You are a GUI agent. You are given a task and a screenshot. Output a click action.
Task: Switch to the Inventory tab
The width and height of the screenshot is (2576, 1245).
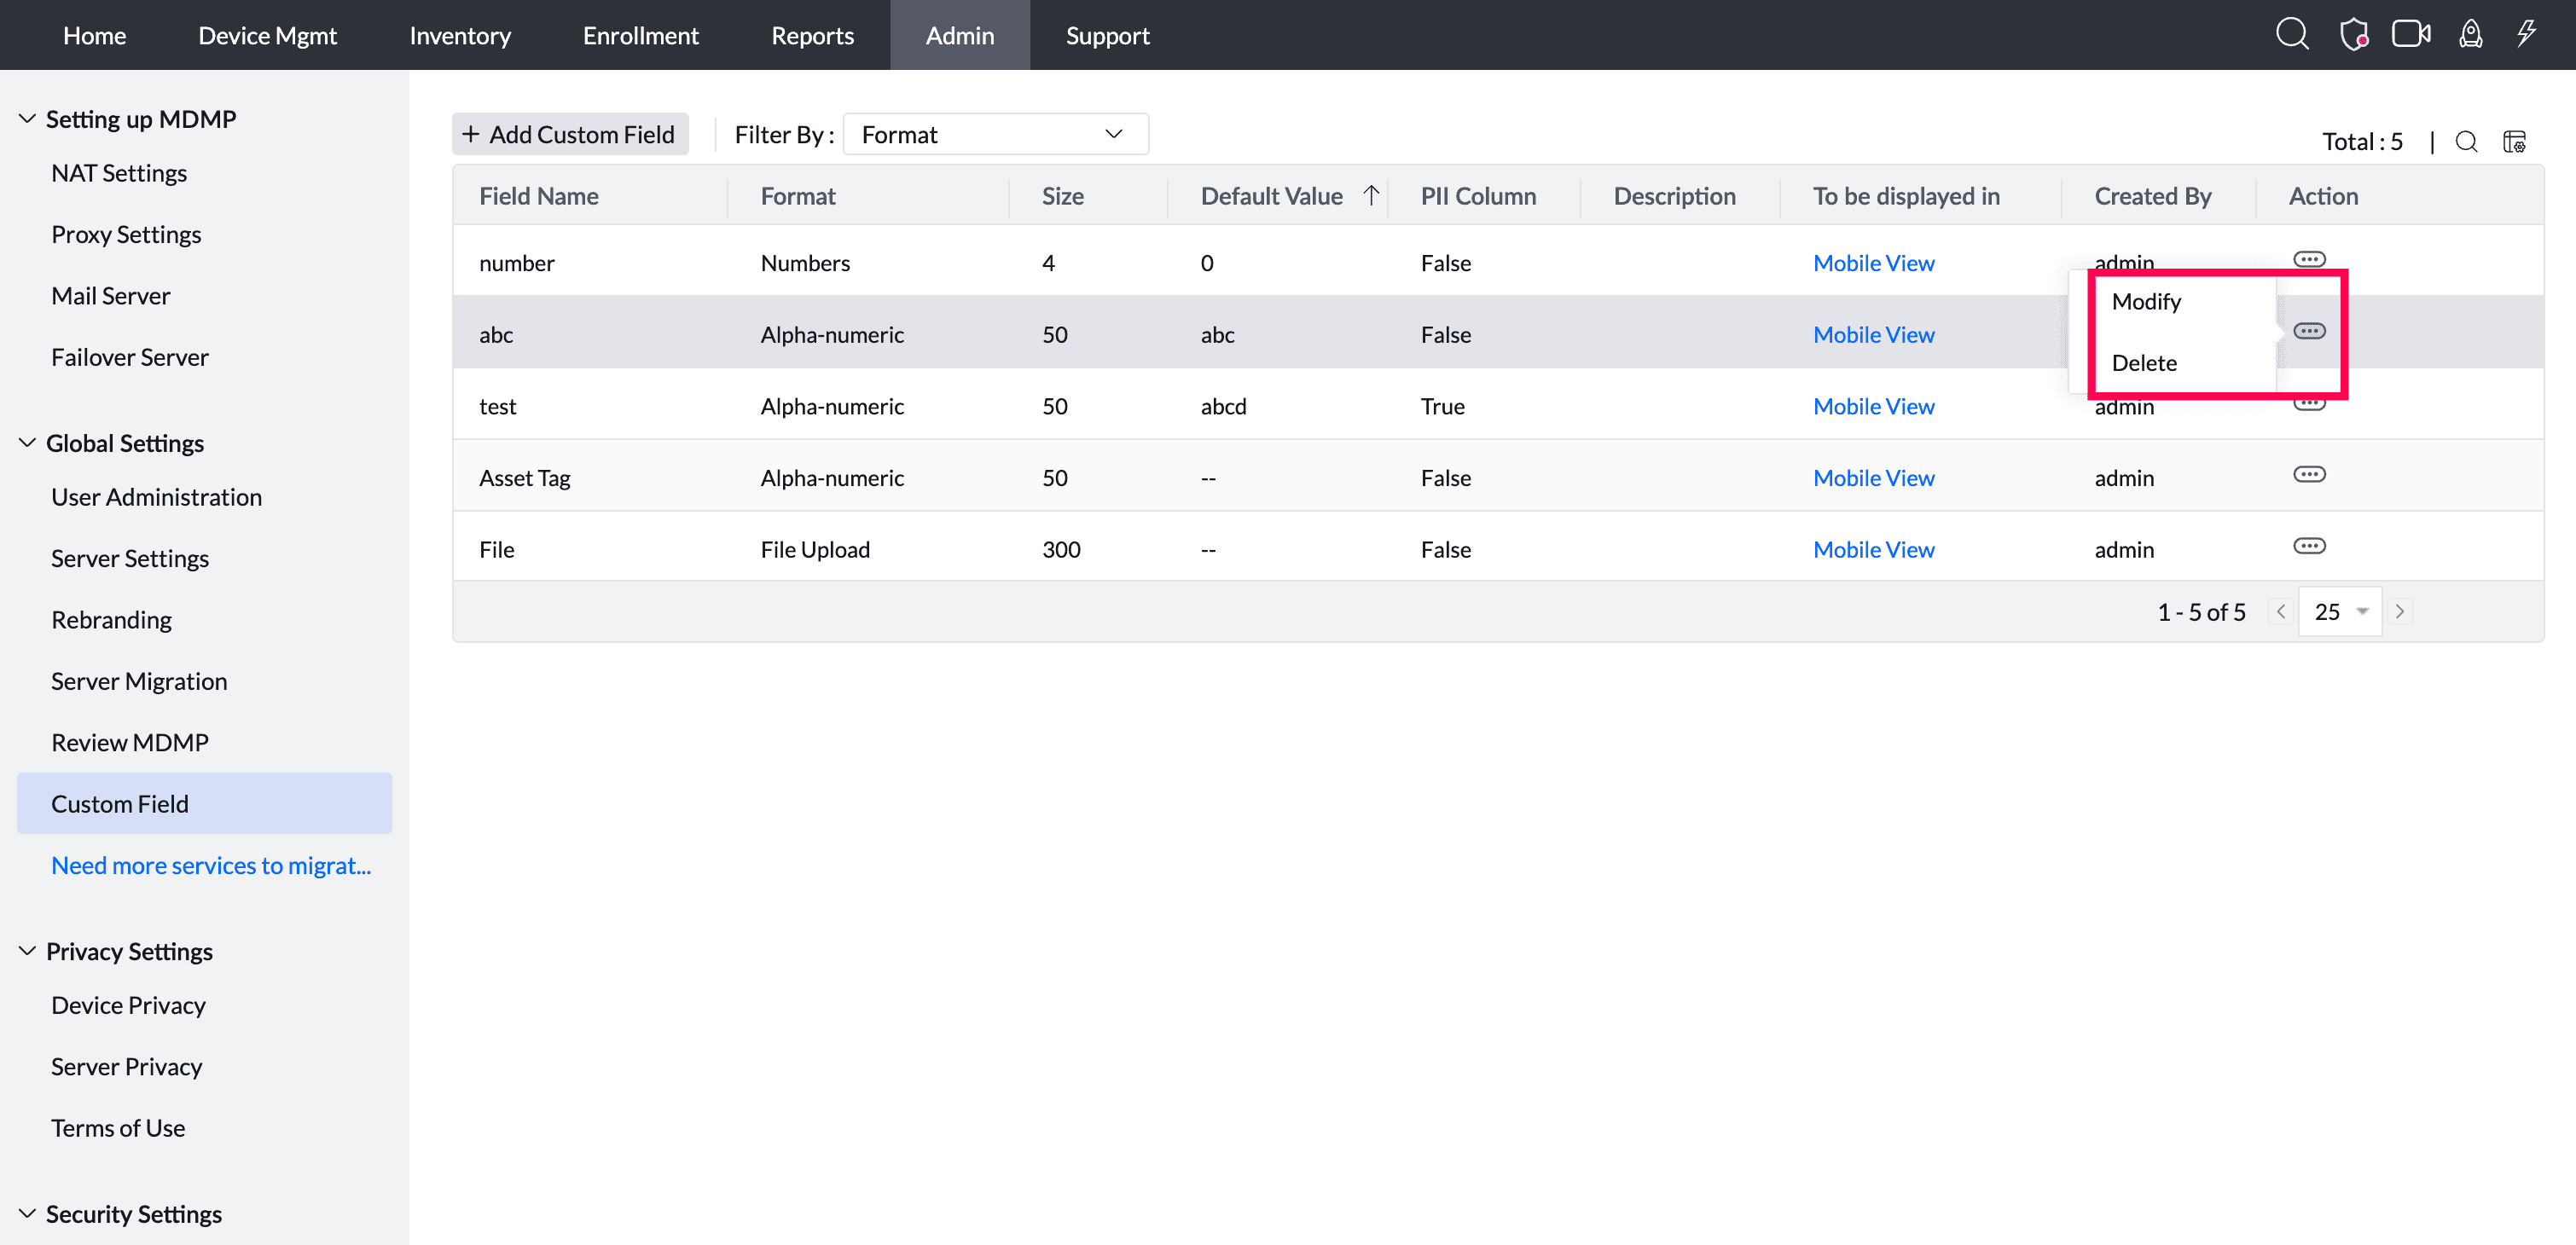click(460, 35)
